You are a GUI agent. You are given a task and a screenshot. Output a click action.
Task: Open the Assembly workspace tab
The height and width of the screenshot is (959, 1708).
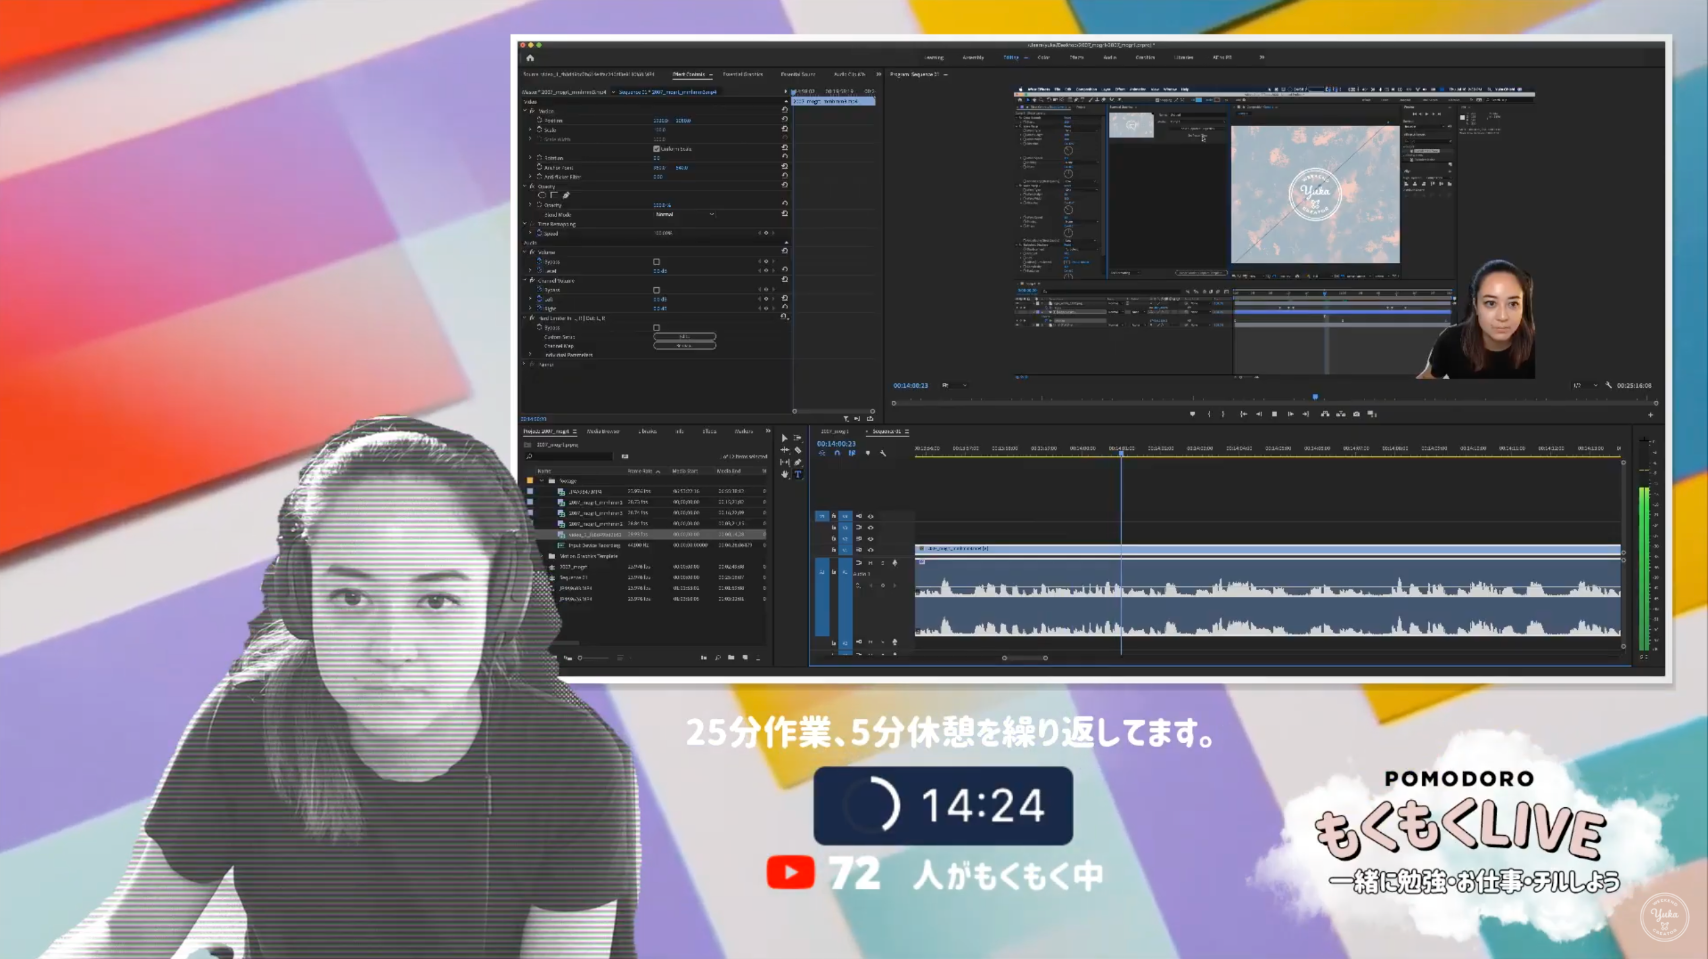click(973, 58)
